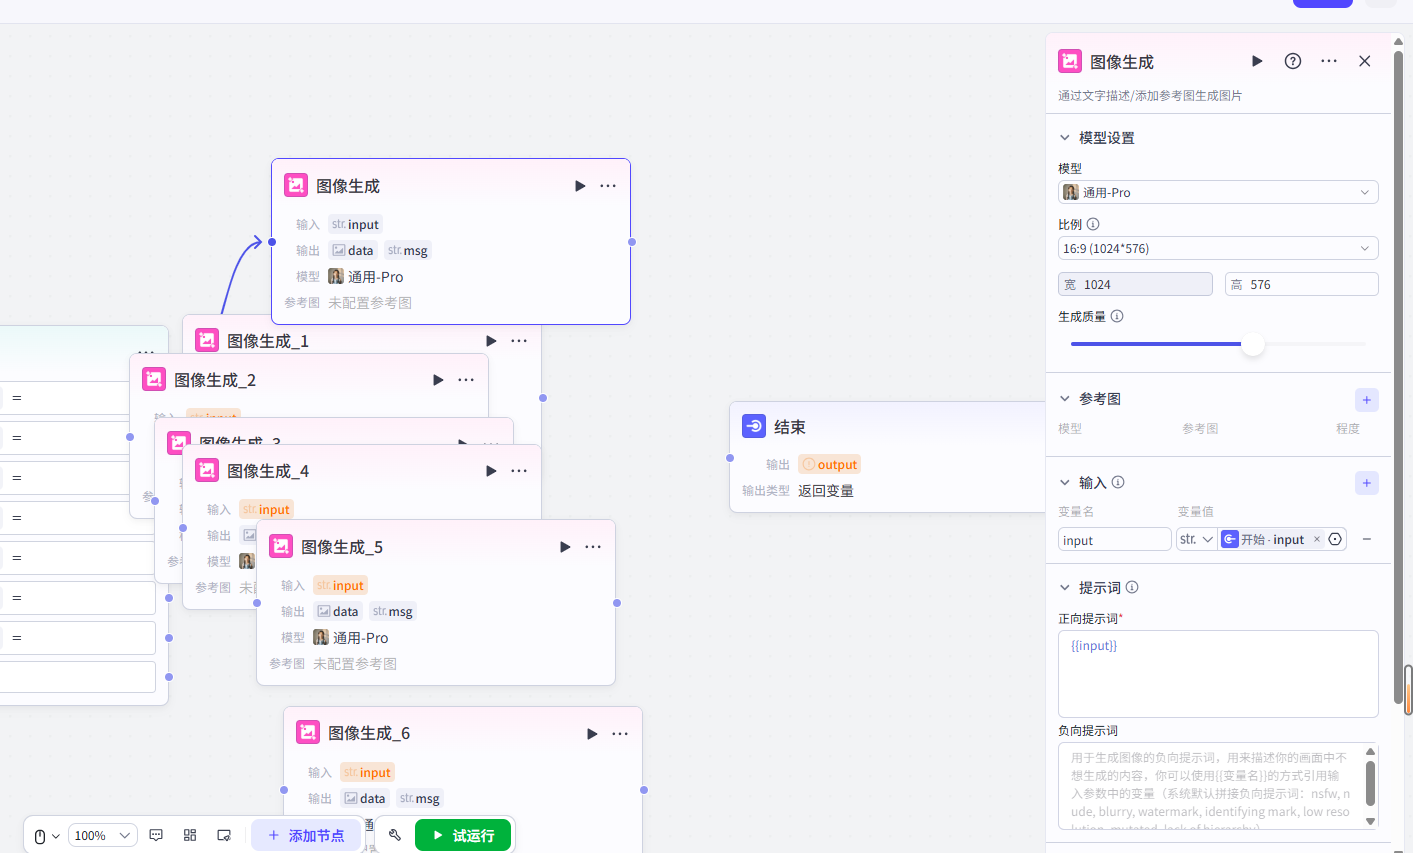
Task: Open more options for 图像生成_6 node
Action: pos(620,734)
